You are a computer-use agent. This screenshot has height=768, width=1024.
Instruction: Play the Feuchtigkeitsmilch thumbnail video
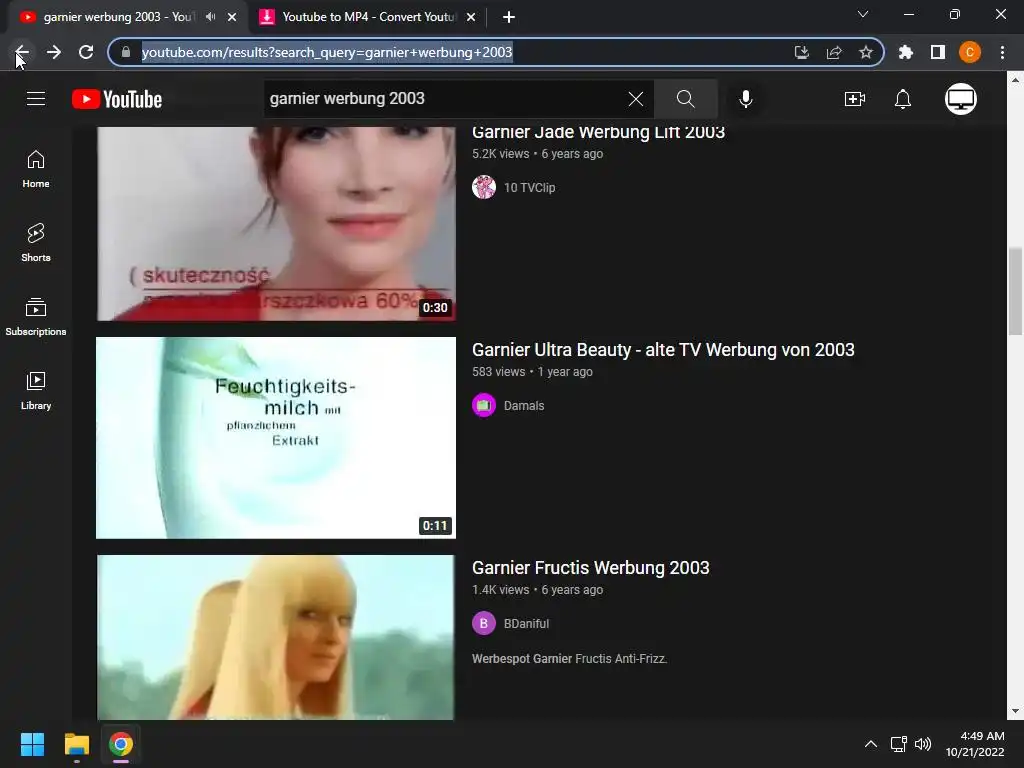tap(276, 438)
